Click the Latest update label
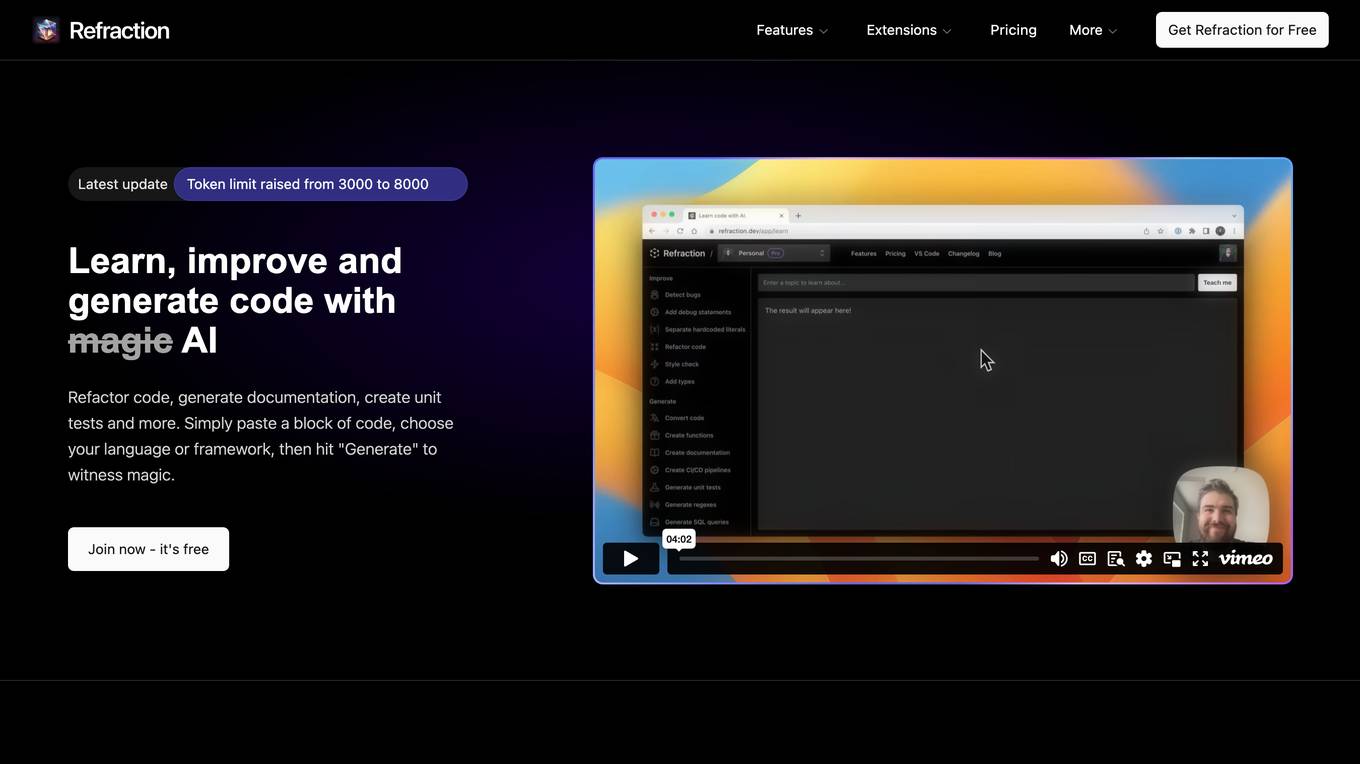Image resolution: width=1360 pixels, height=764 pixels. (x=122, y=184)
